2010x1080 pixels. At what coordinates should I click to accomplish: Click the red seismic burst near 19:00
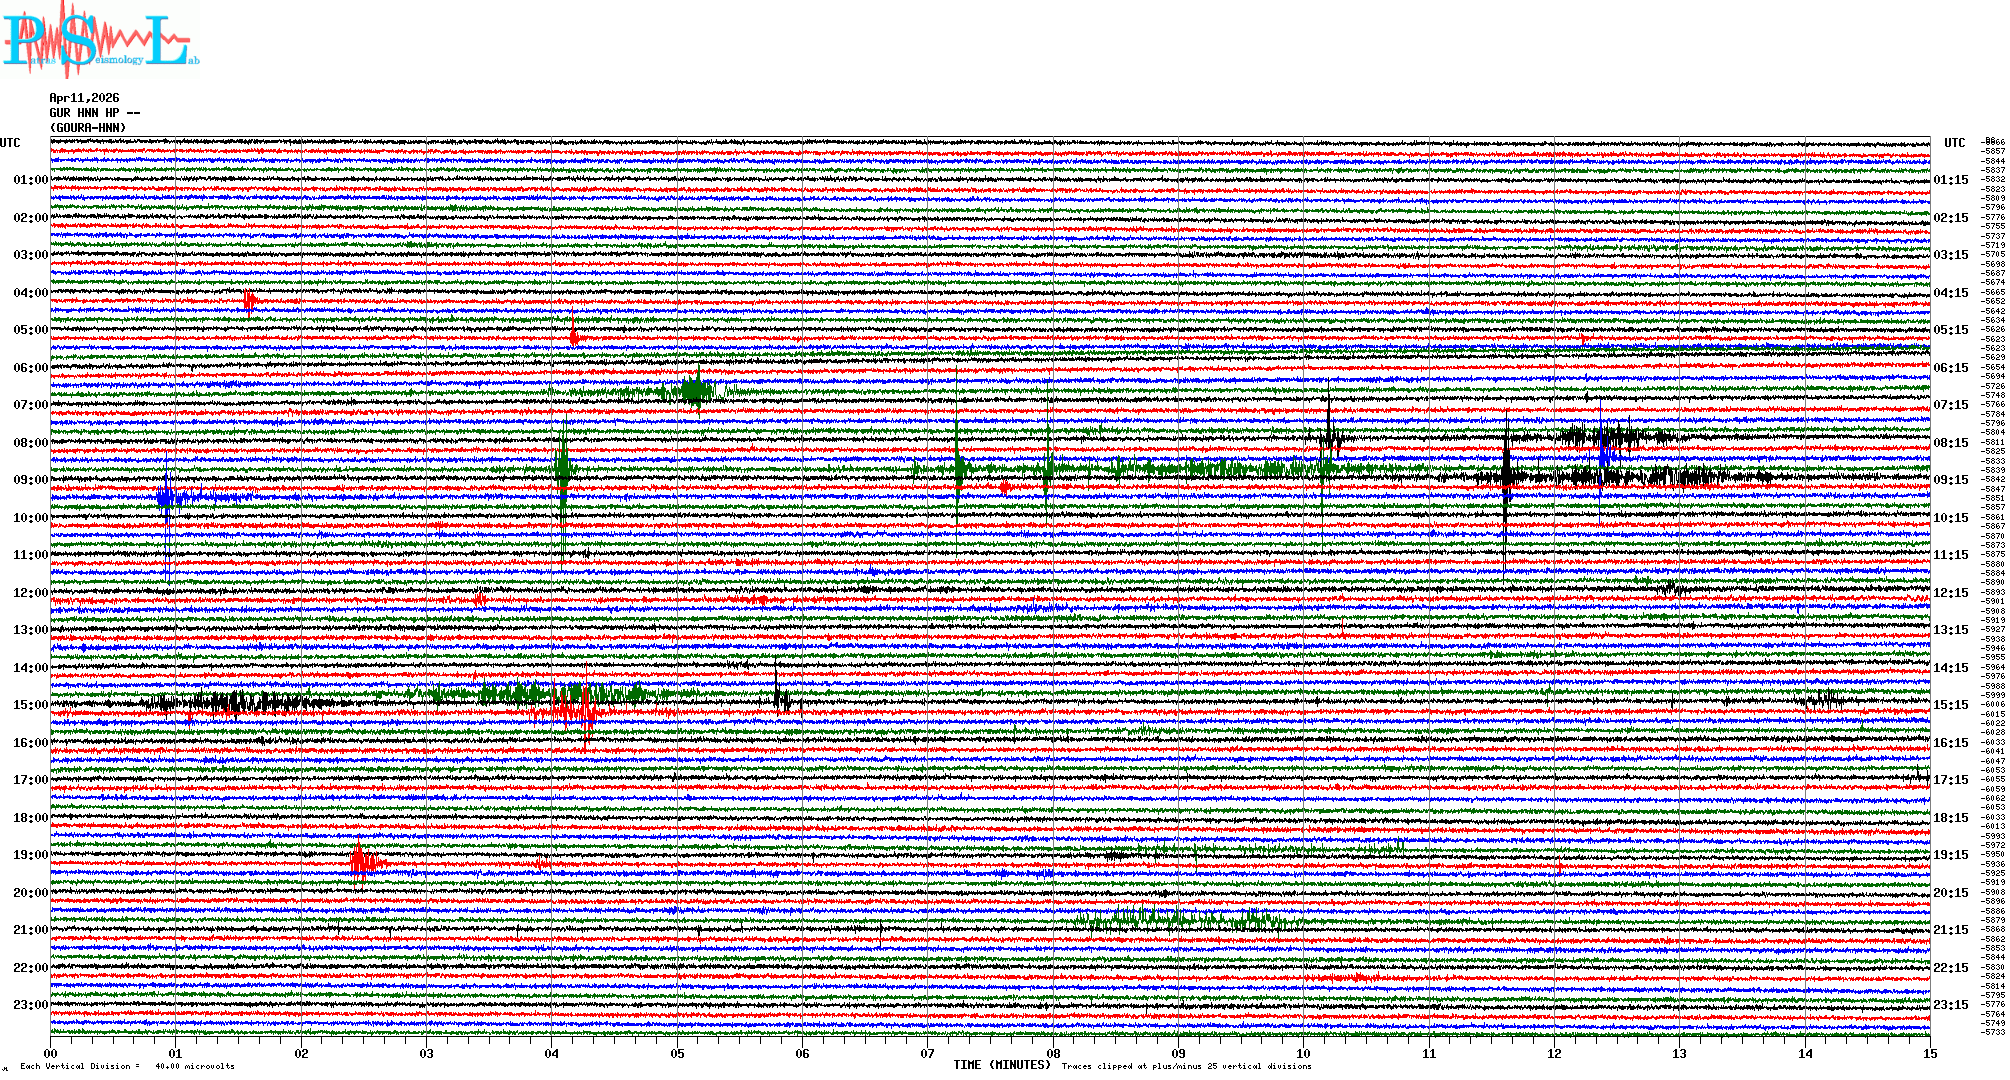tap(362, 861)
